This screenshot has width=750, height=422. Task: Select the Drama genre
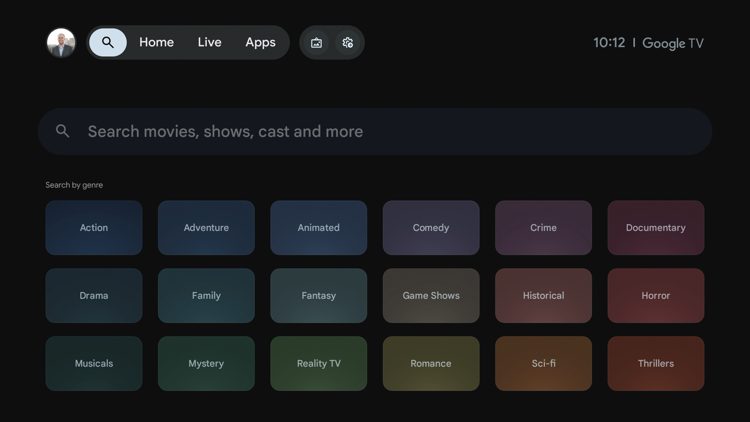[94, 296]
